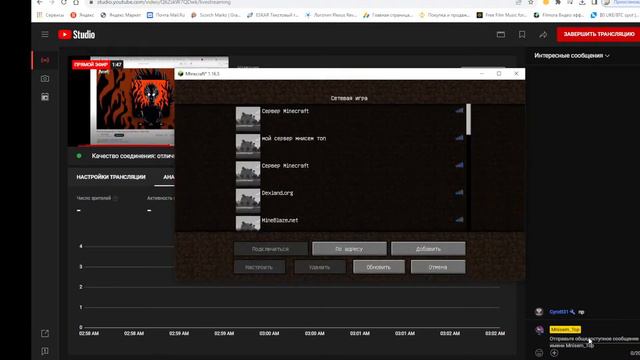Click the feedback icon at the sidebar bottom
This screenshot has width=640, height=360.
[45, 351]
